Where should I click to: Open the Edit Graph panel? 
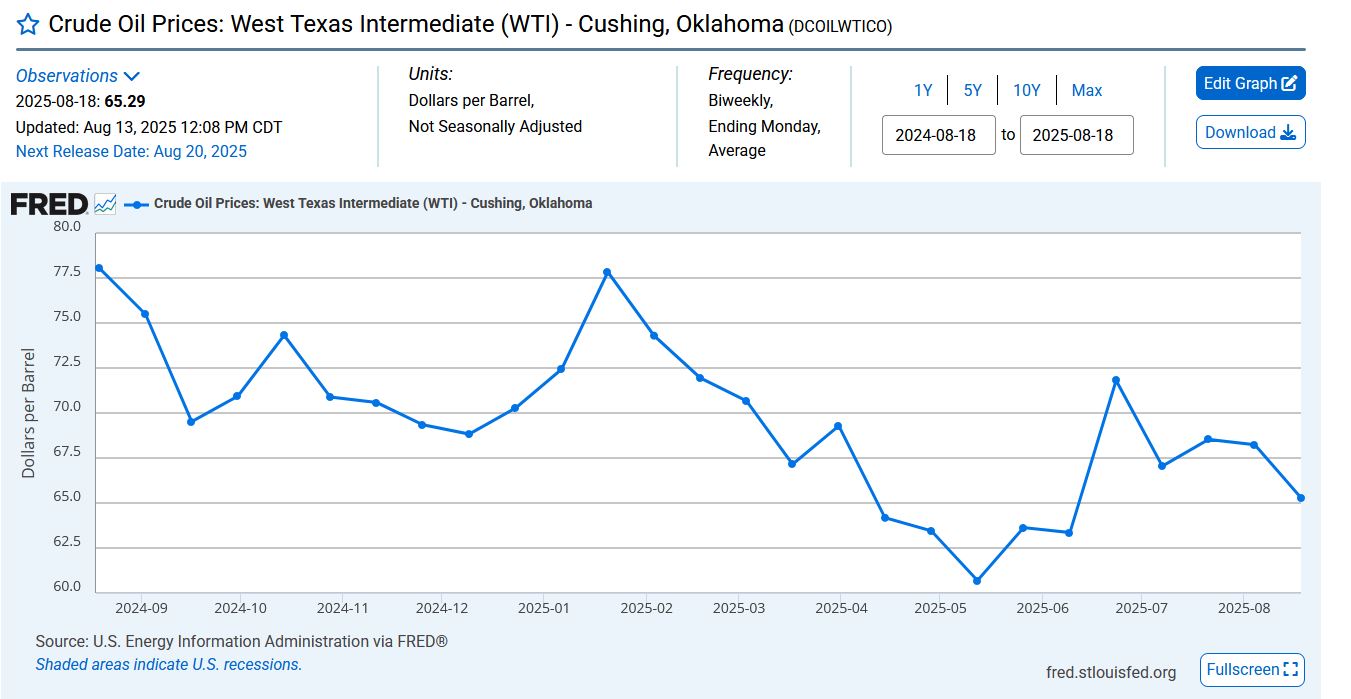coord(1250,84)
